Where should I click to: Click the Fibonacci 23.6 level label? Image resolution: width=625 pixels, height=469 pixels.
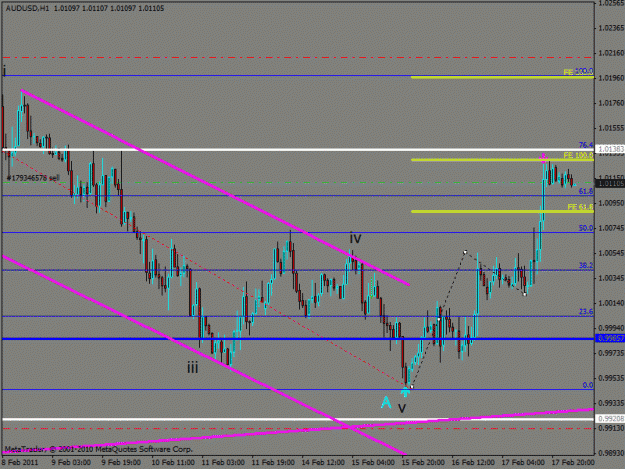586,312
